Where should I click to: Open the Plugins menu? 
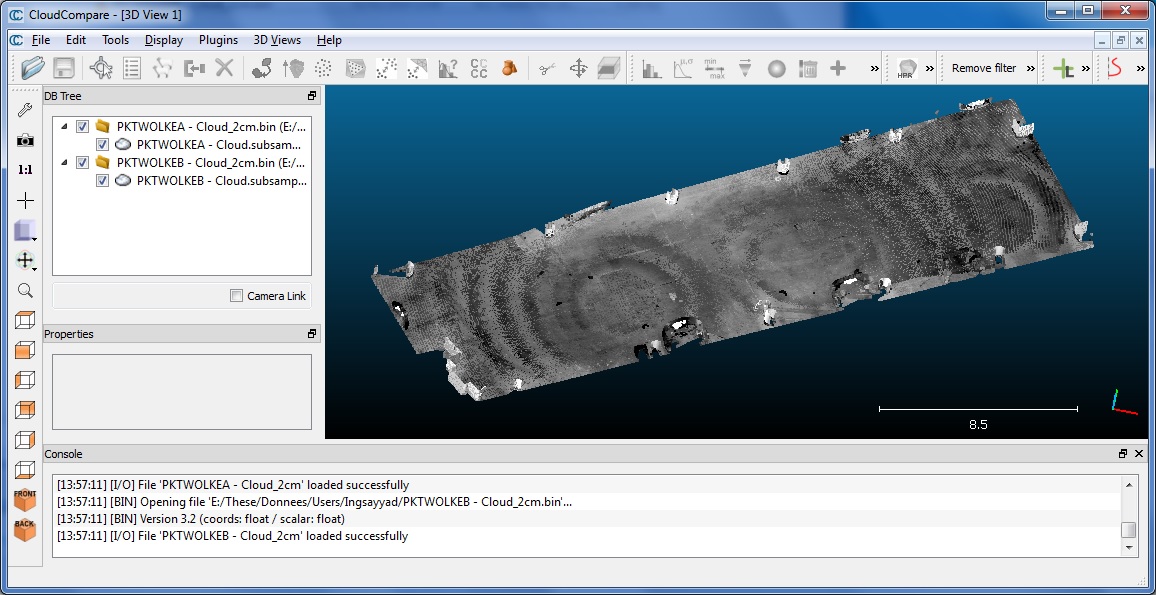coord(218,40)
